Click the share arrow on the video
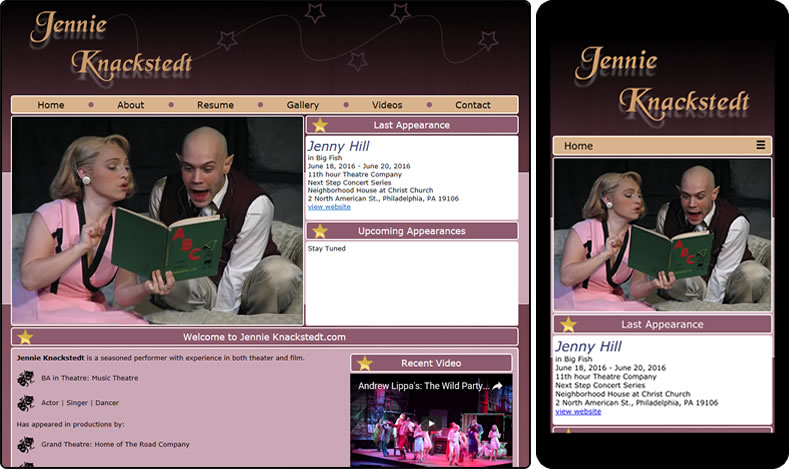This screenshot has height=469, width=789. [x=497, y=385]
